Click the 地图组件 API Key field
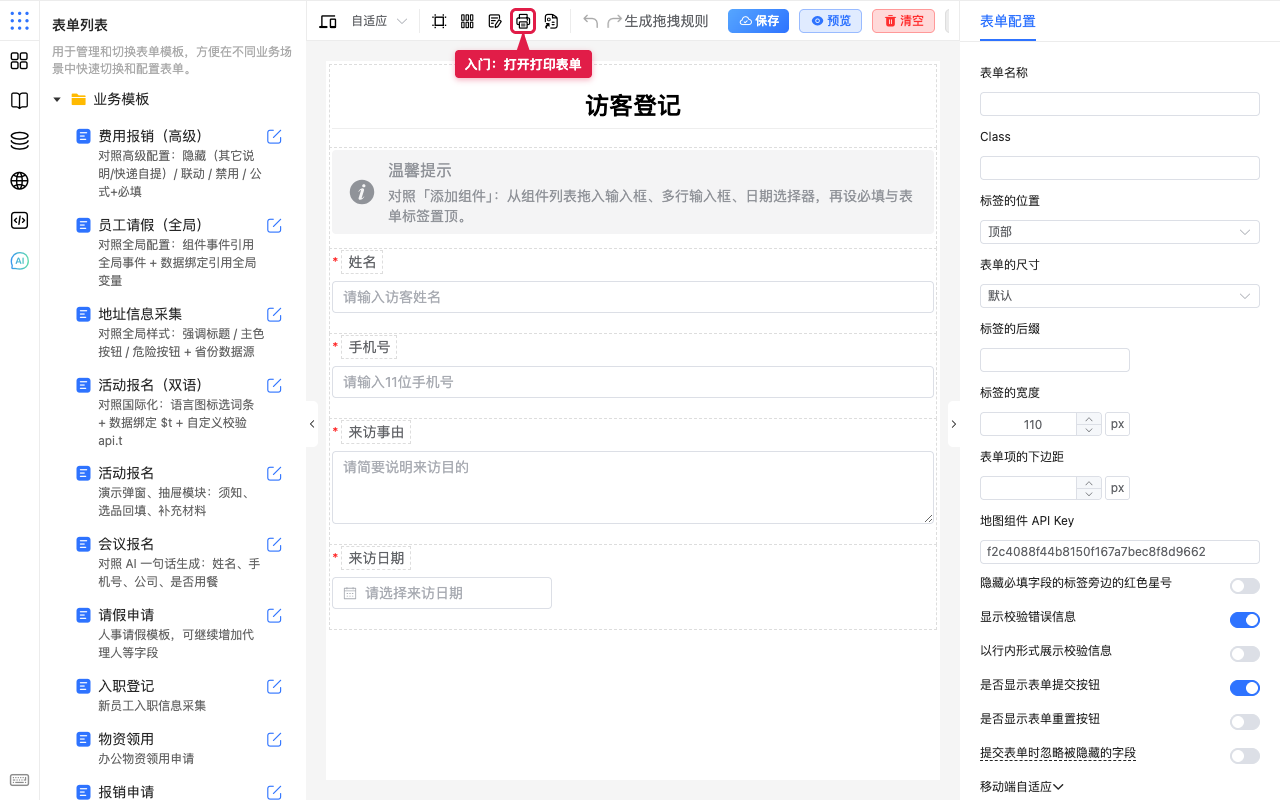1280x800 pixels. pyautogui.click(x=1119, y=552)
